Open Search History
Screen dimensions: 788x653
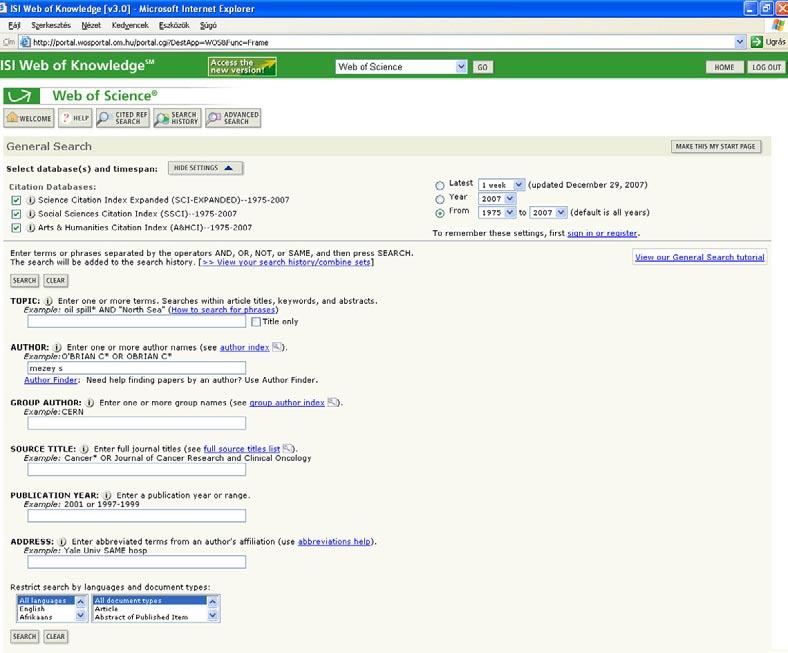(177, 118)
